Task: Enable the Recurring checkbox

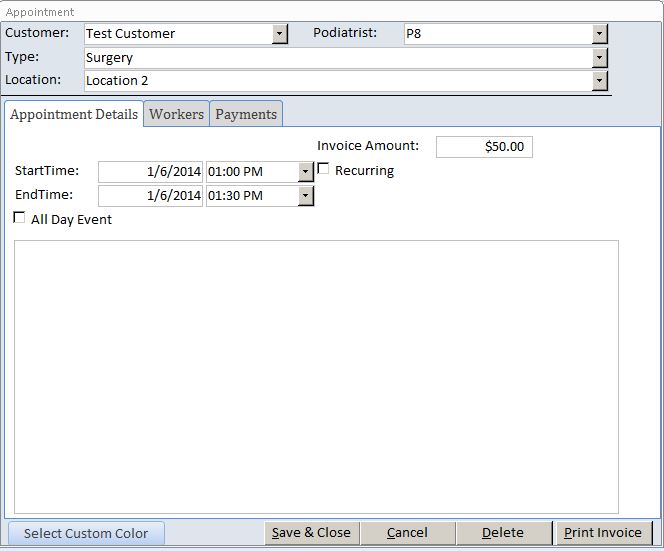Action: pyautogui.click(x=323, y=169)
